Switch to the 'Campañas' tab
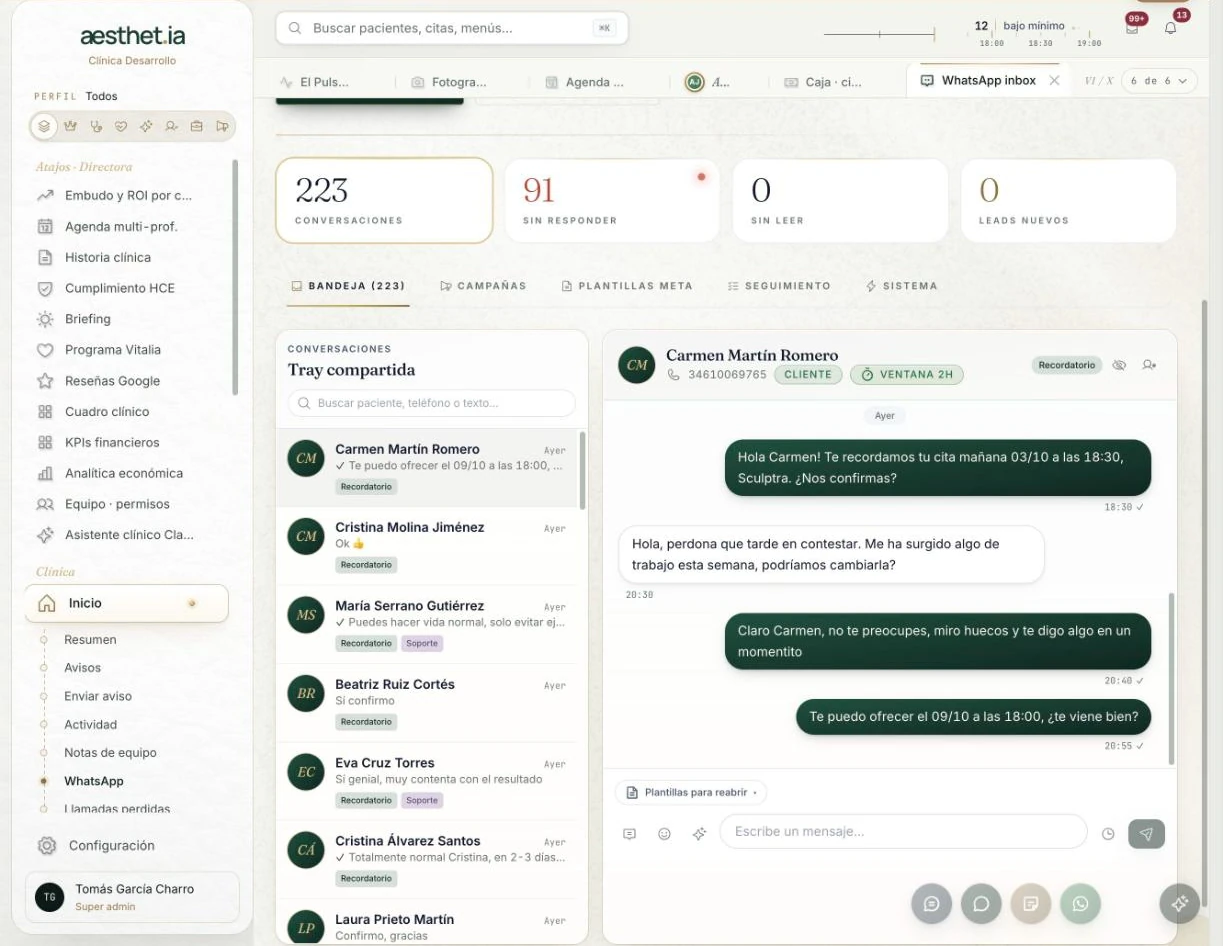This screenshot has height=946, width=1223. click(x=483, y=286)
